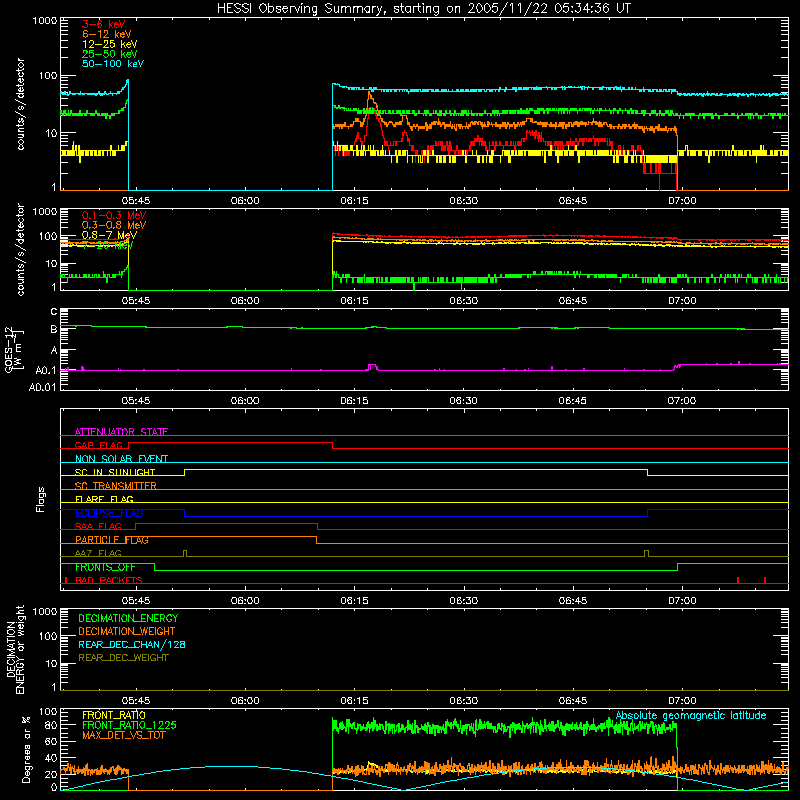
Task: Click the 06:45 tick label below the MeV plot
Action: tap(572, 301)
